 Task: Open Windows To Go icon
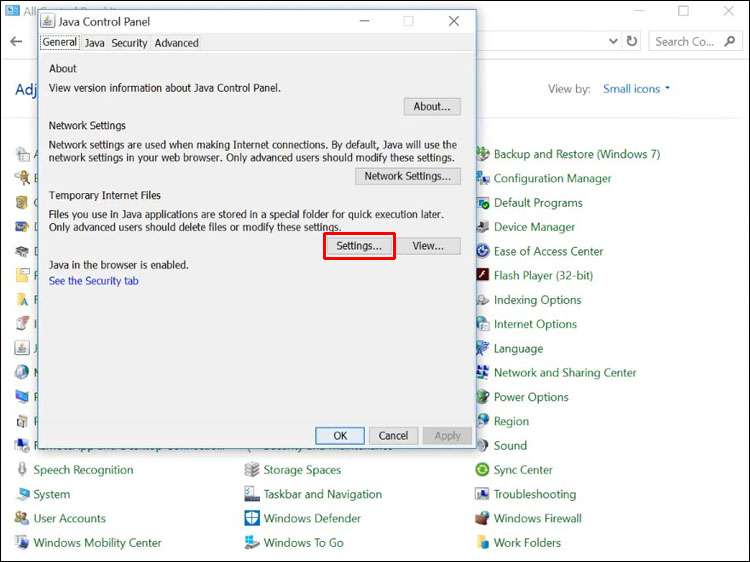(252, 542)
